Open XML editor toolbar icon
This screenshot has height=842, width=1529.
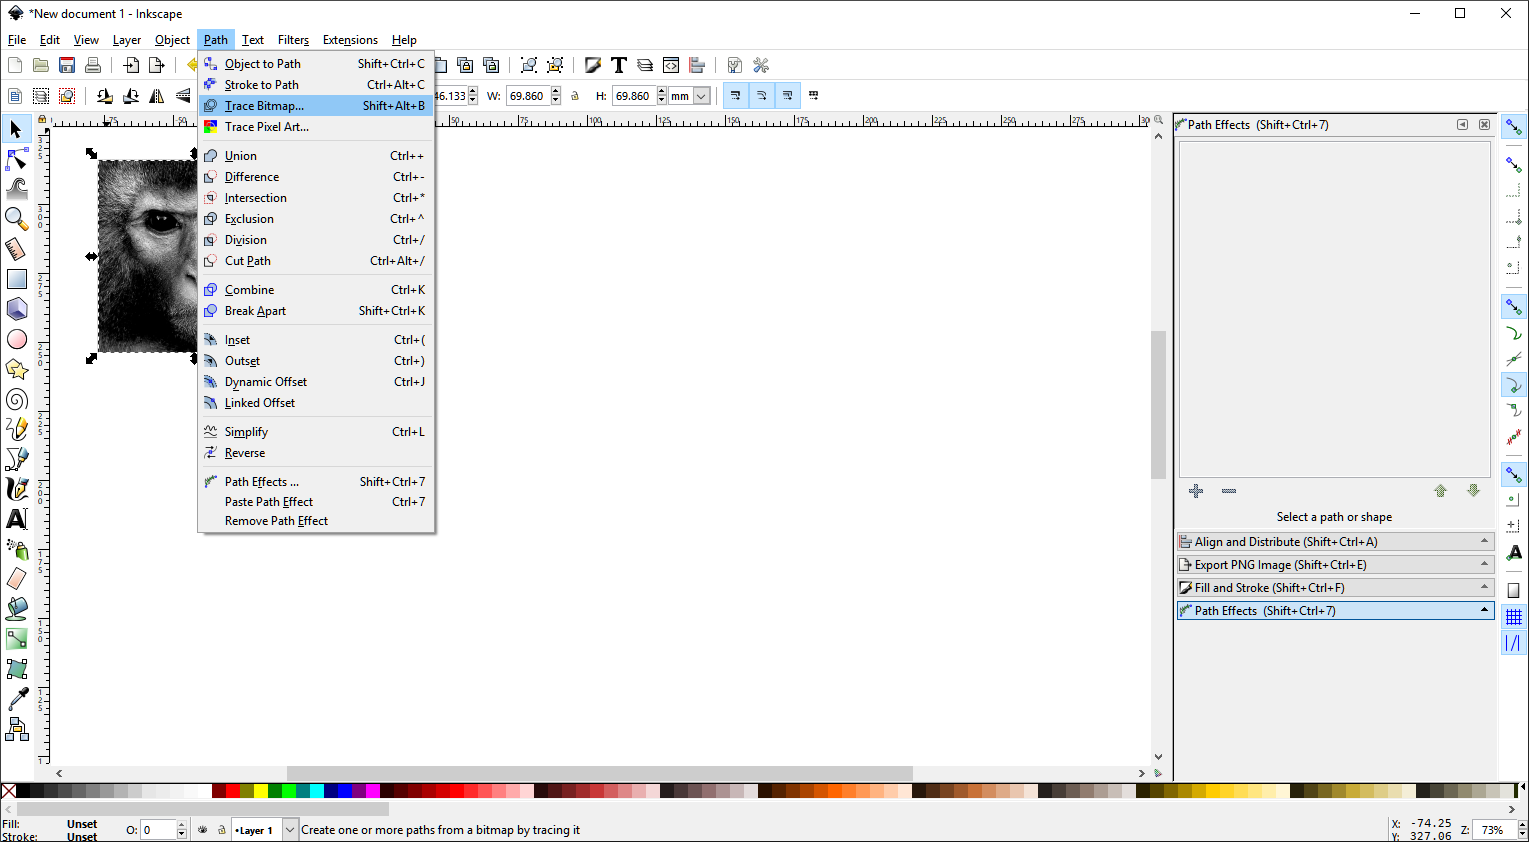[x=671, y=65]
